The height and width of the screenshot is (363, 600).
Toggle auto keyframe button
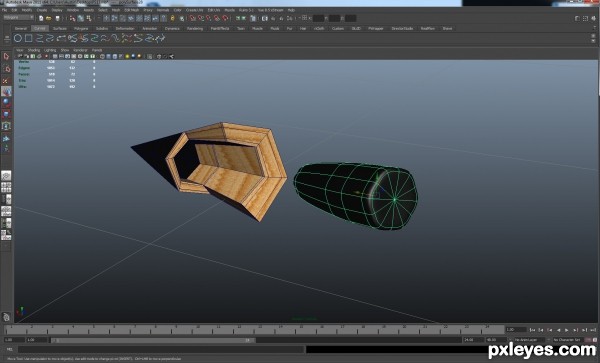(588, 340)
